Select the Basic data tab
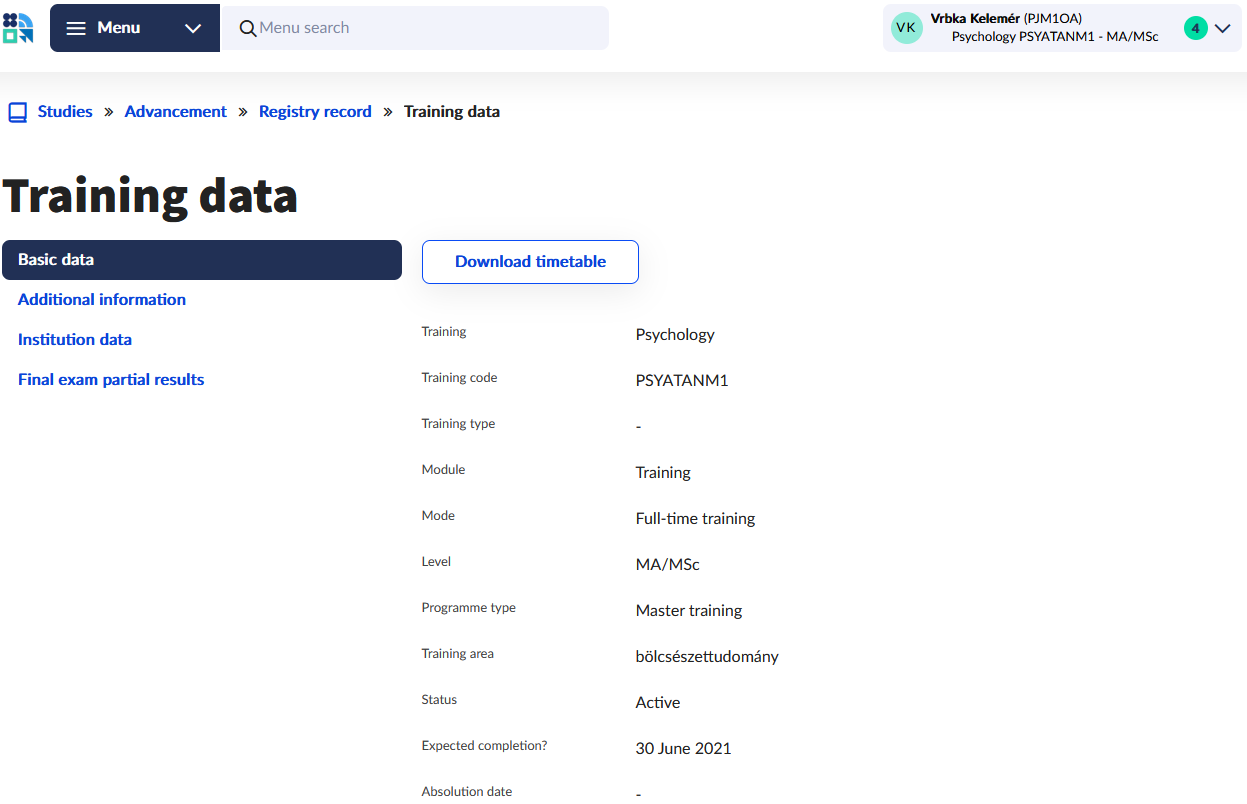The width and height of the screenshot is (1247, 804). pyautogui.click(x=201, y=260)
